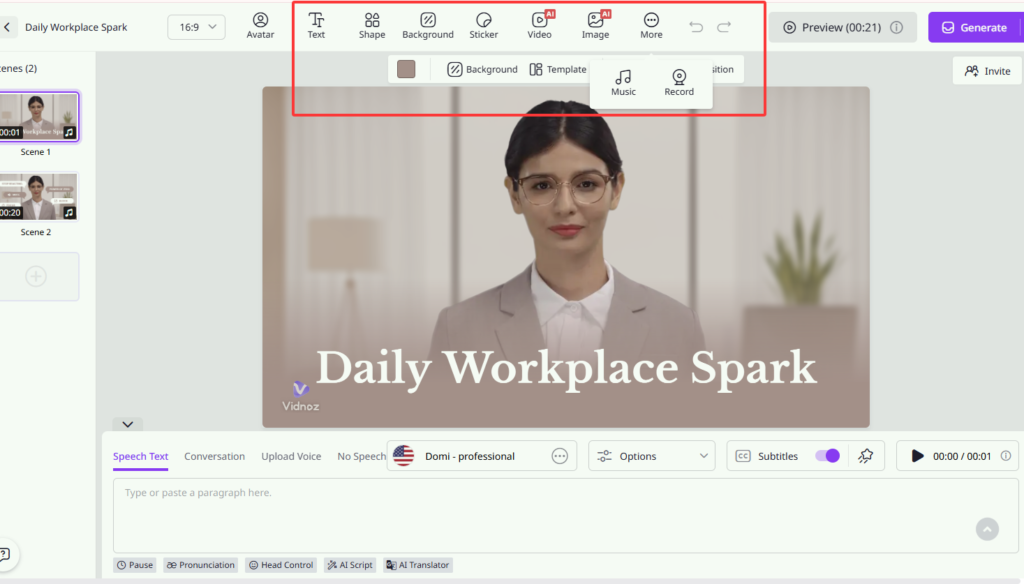The height and width of the screenshot is (584, 1024).
Task: Select the Scene 2 thumbnail
Action: tap(39, 197)
